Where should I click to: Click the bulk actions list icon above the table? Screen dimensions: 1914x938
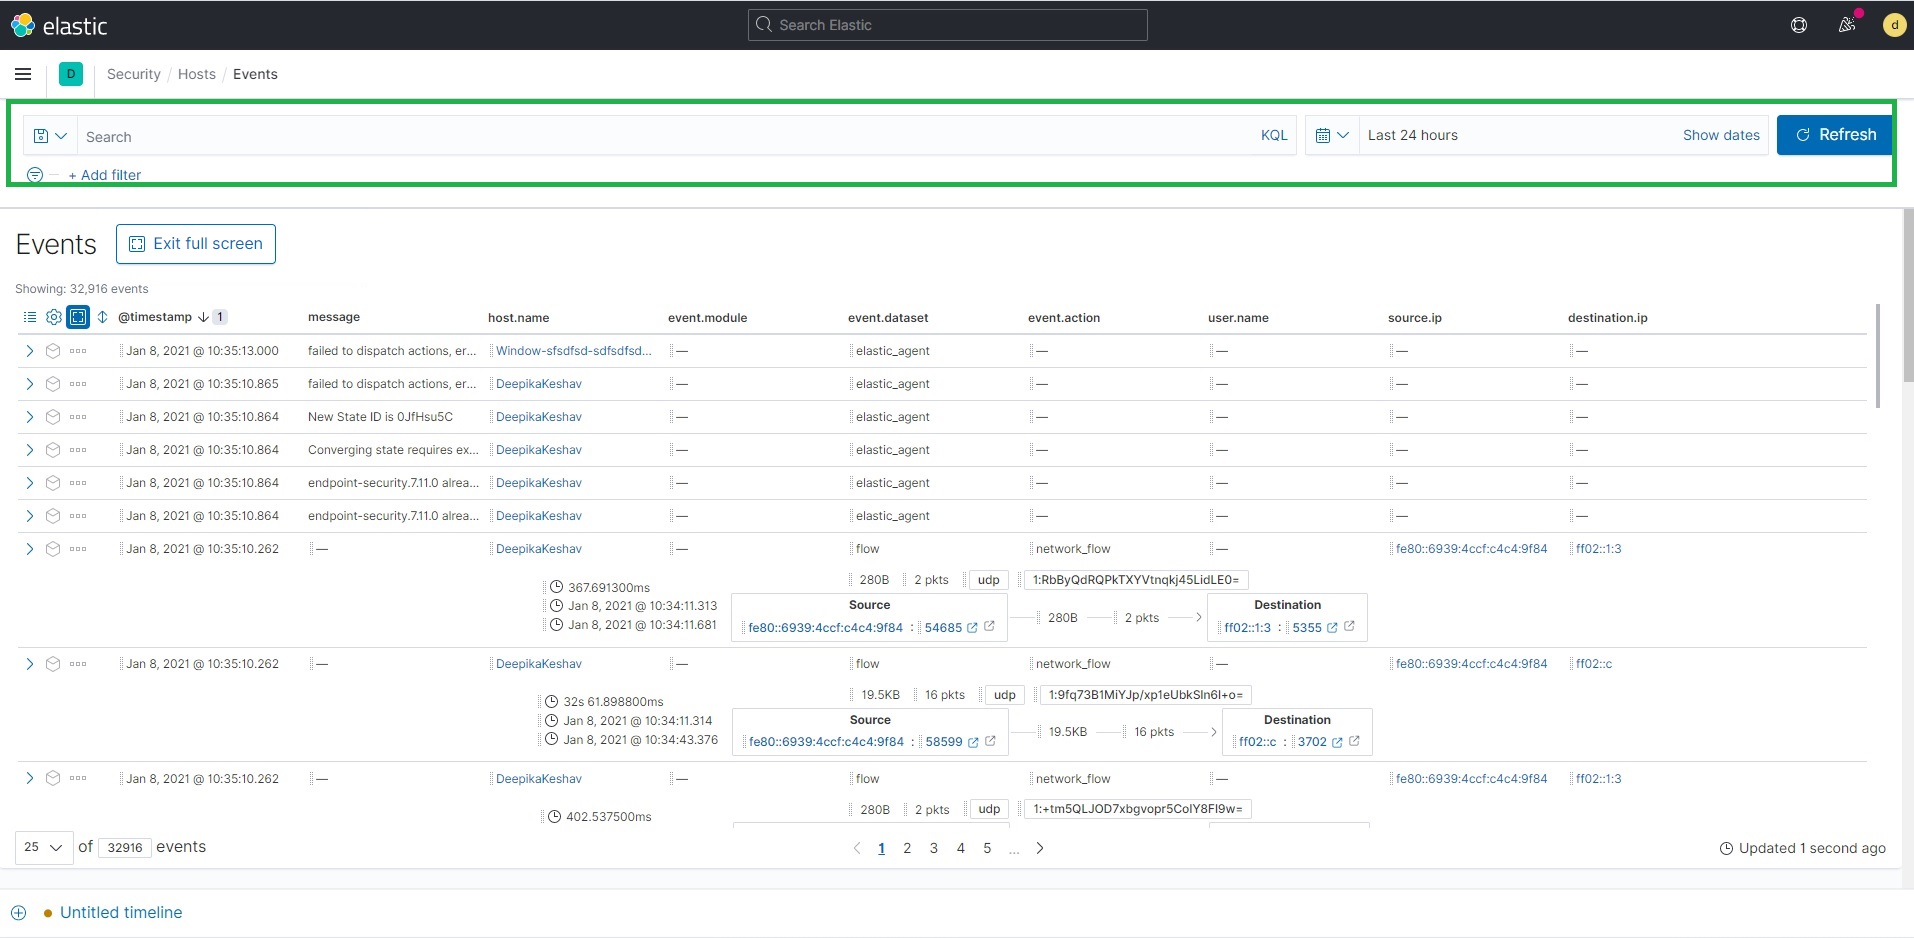(28, 317)
